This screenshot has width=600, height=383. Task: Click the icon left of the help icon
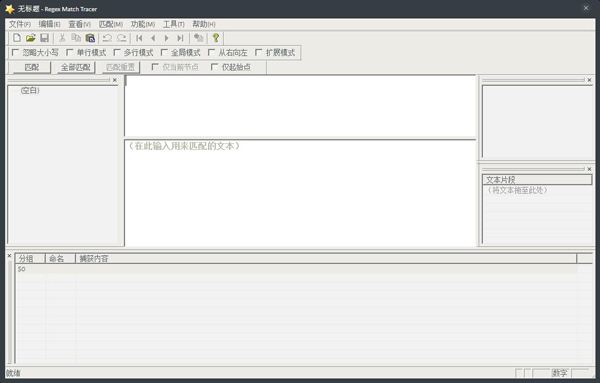[x=198, y=38]
